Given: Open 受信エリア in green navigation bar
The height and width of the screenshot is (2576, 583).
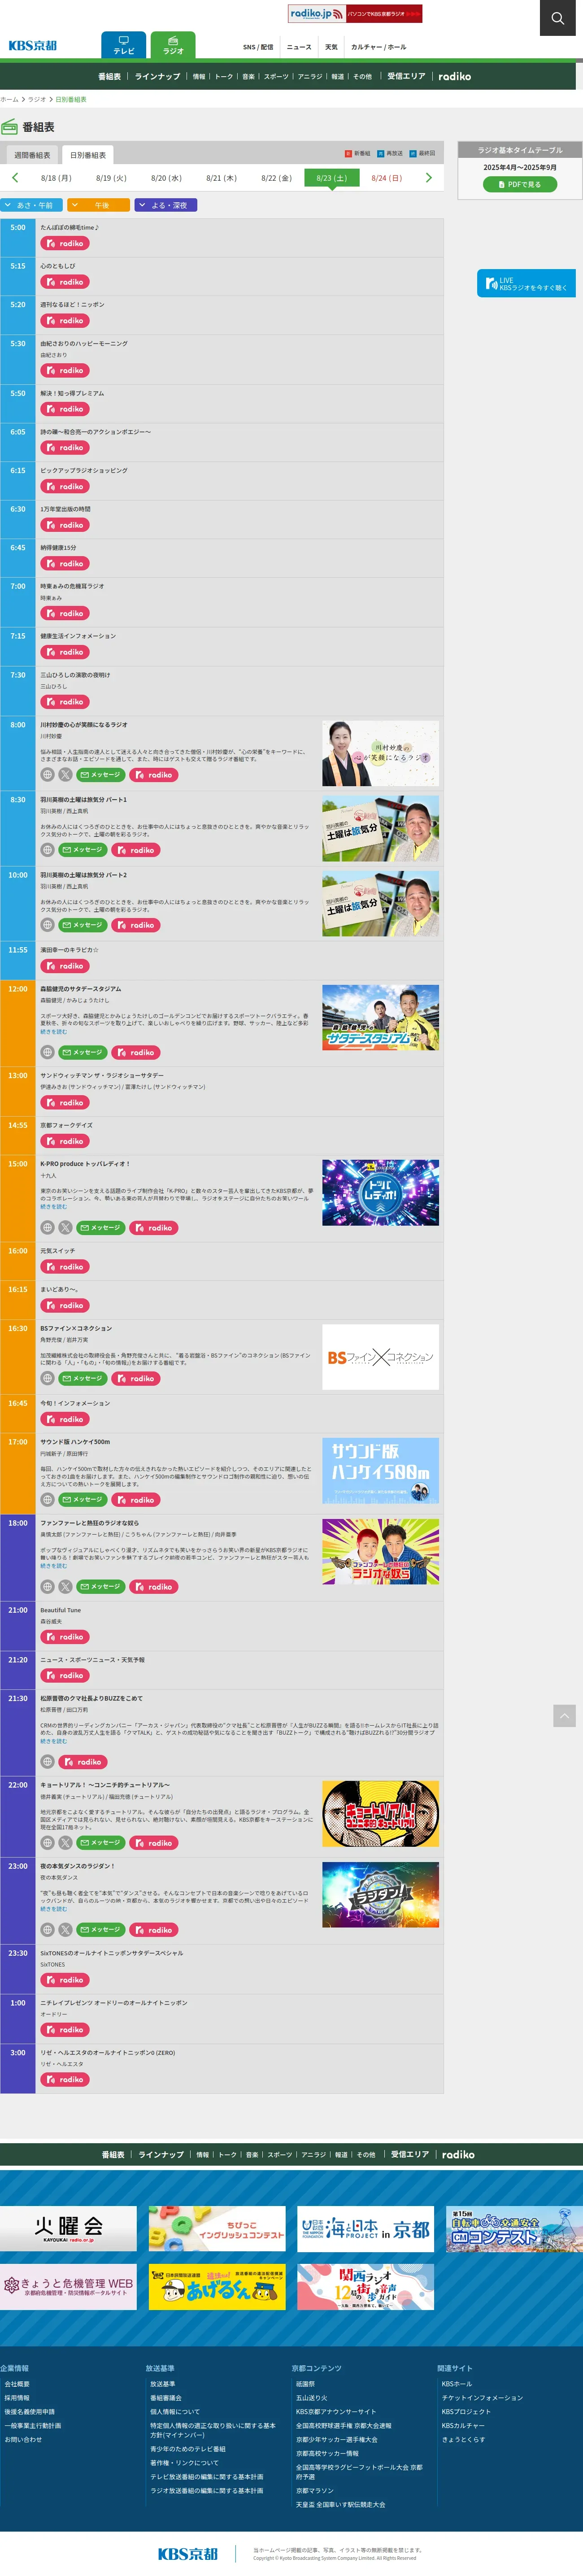Looking at the screenshot, I should pos(406,76).
